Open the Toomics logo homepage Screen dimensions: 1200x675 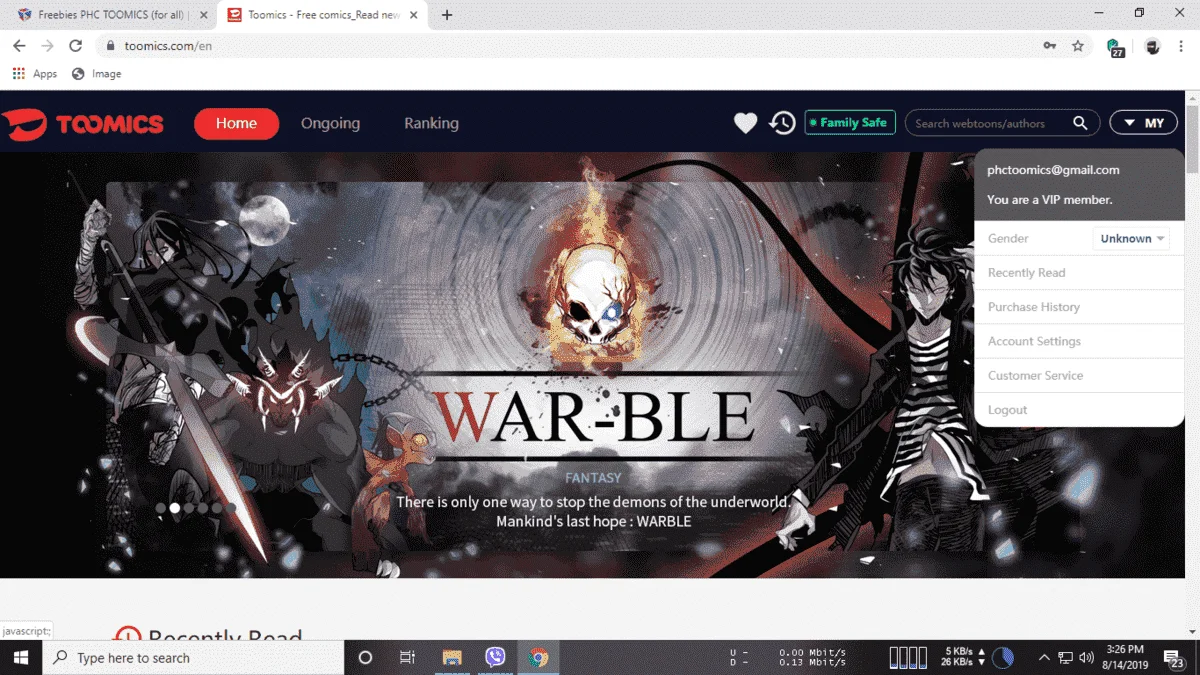pyautogui.click(x=82, y=124)
